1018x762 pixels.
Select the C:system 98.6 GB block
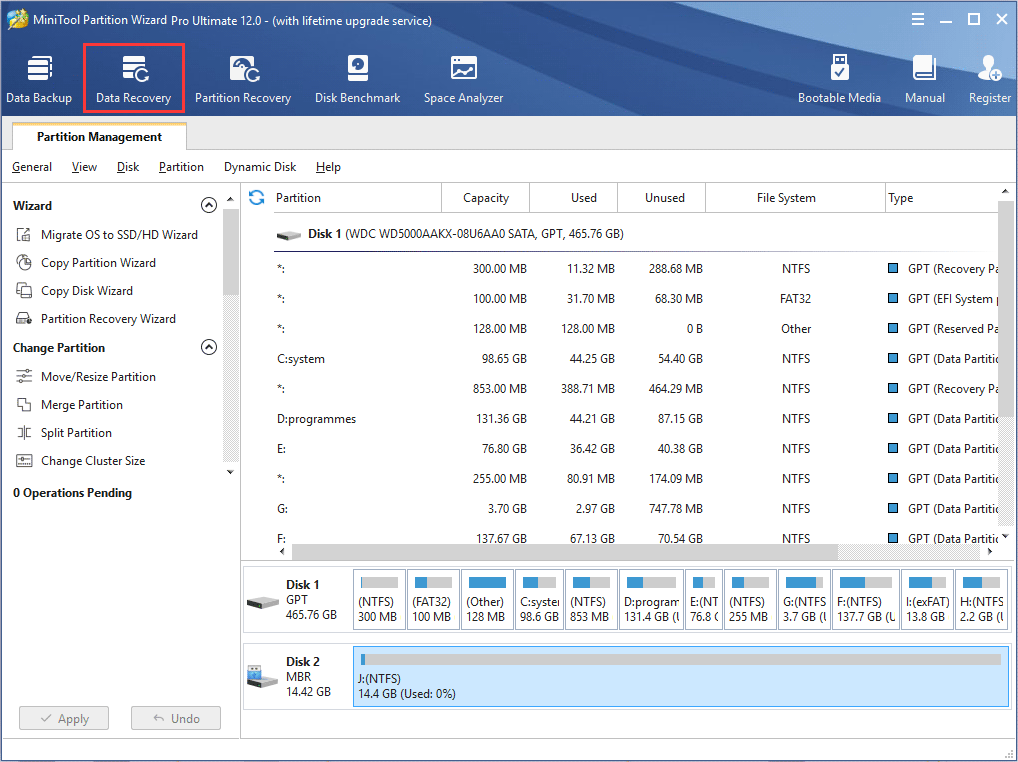pyautogui.click(x=540, y=600)
